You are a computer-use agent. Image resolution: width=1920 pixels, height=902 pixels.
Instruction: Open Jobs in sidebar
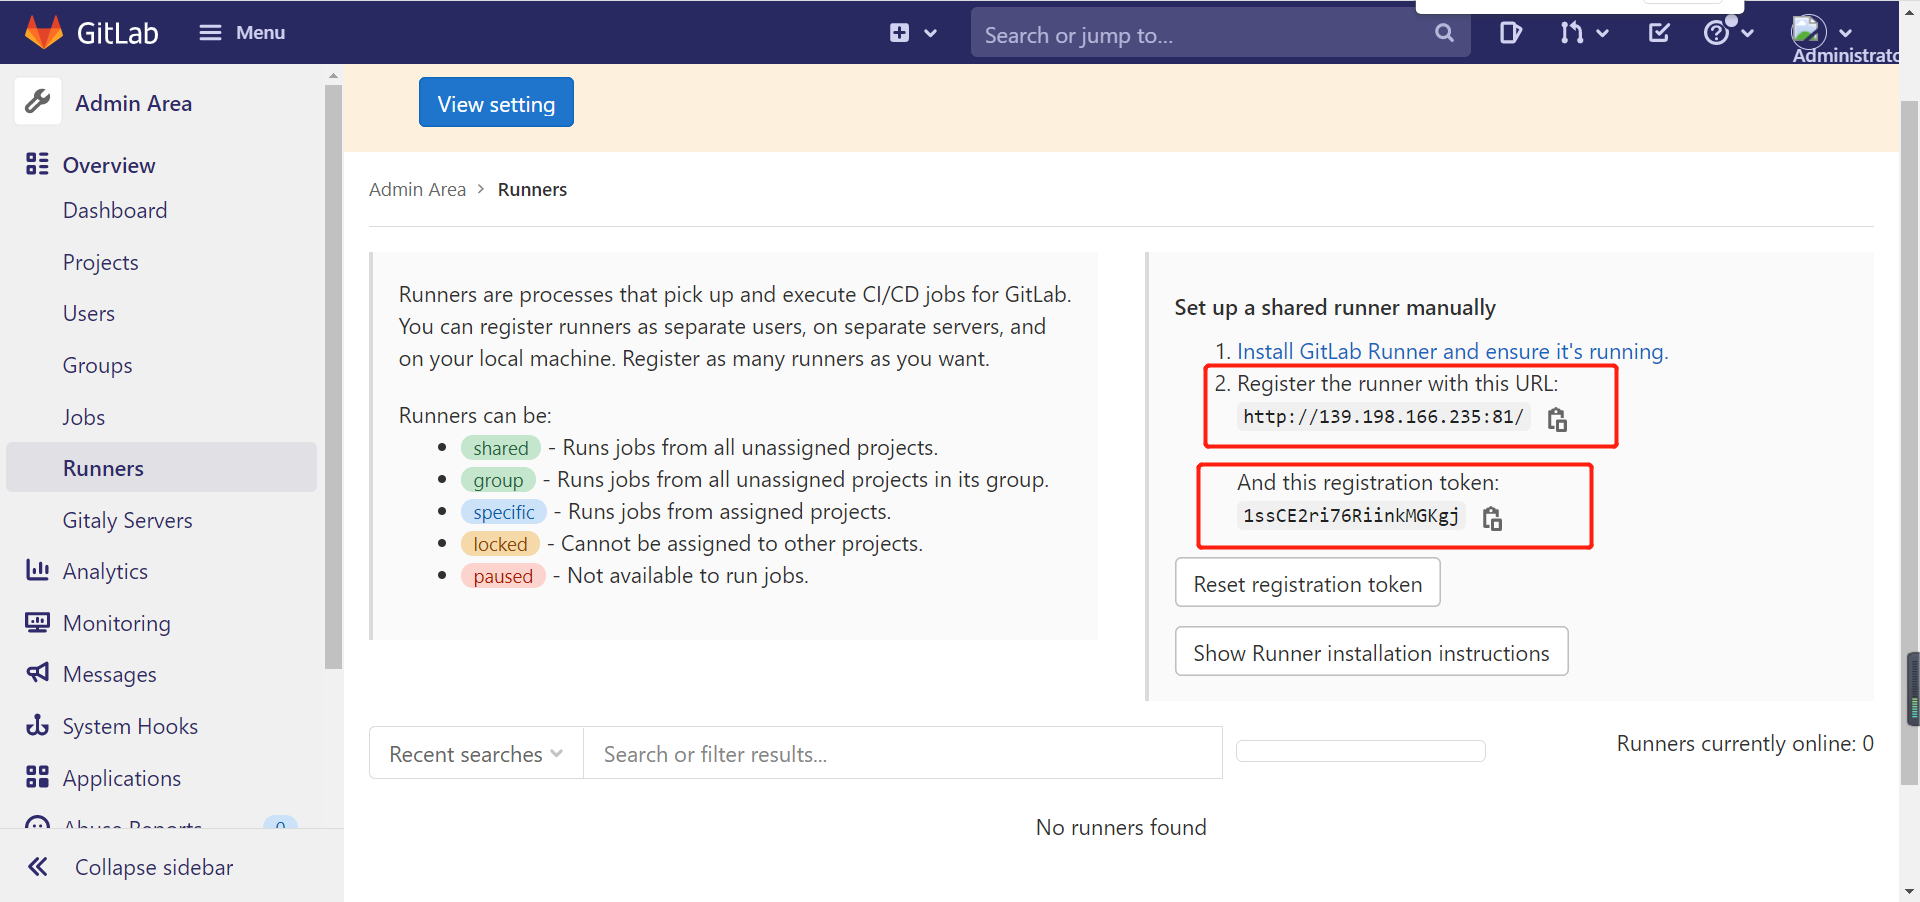coord(84,417)
